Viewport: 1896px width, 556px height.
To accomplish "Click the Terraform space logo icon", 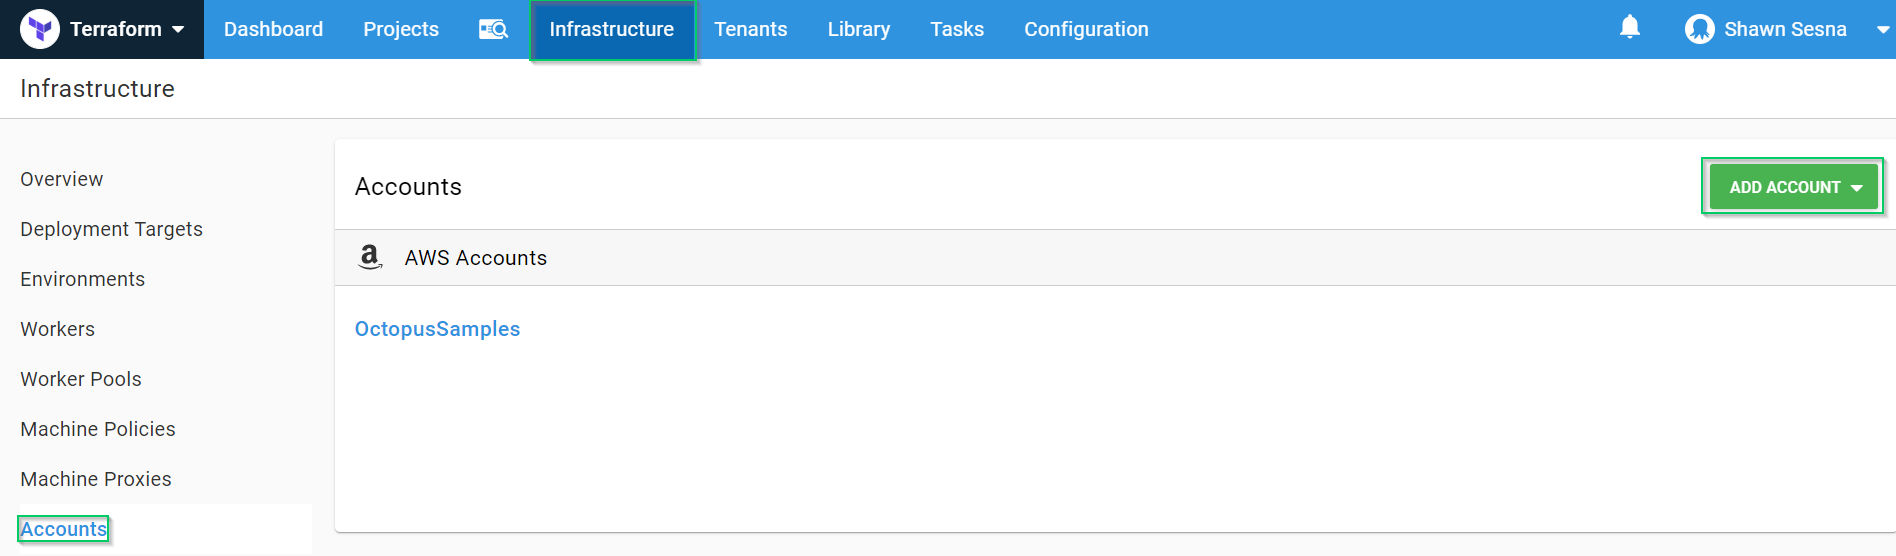I will point(40,29).
